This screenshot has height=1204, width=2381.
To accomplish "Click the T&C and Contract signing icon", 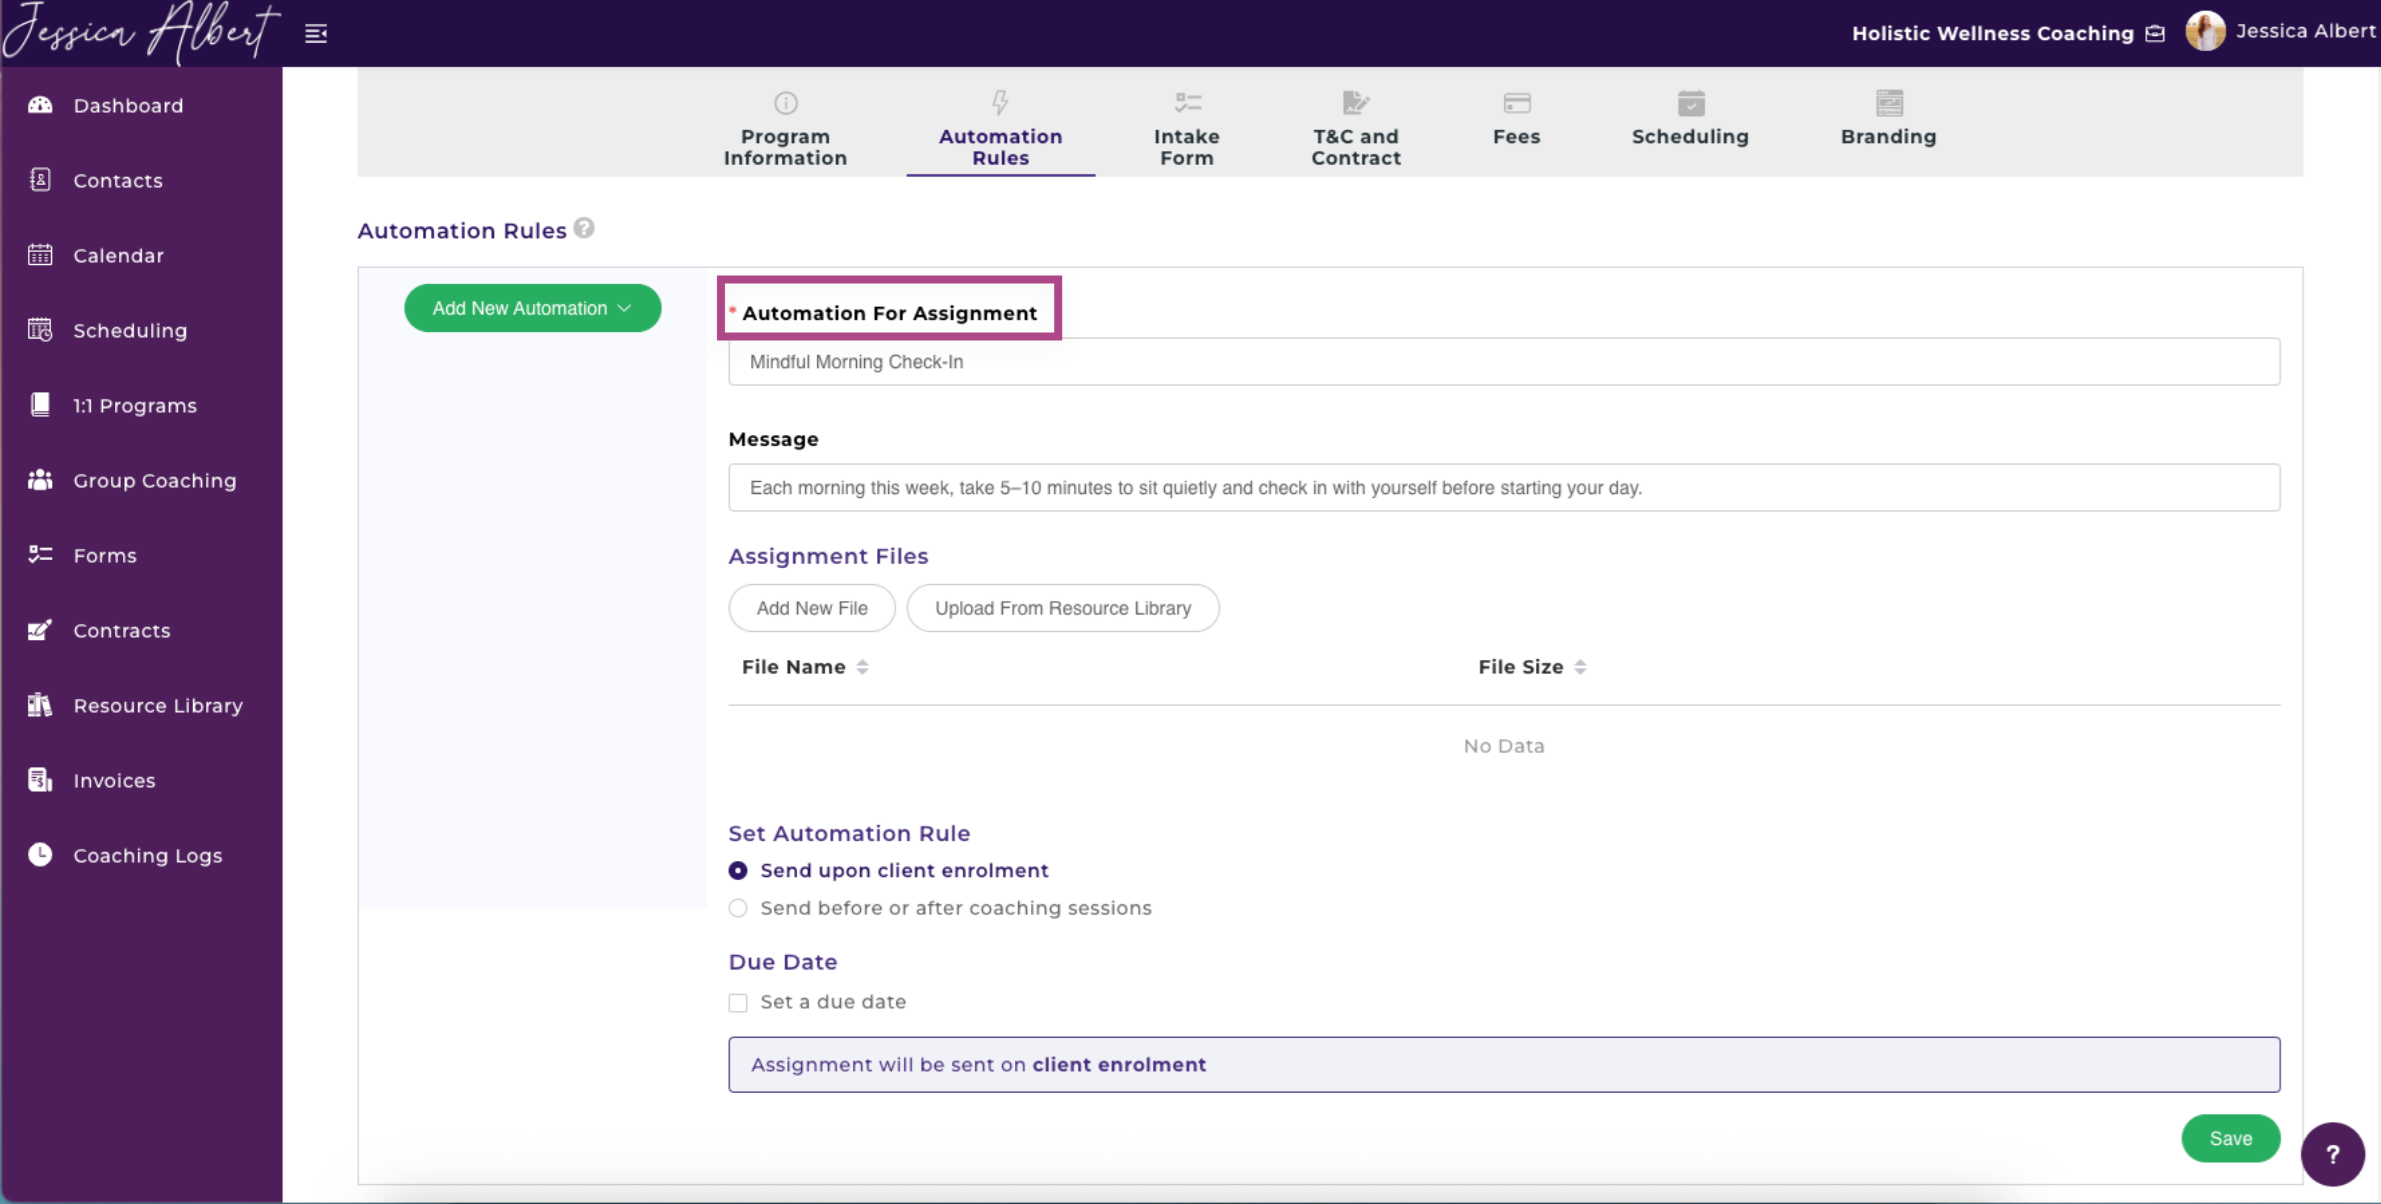I will tap(1356, 102).
